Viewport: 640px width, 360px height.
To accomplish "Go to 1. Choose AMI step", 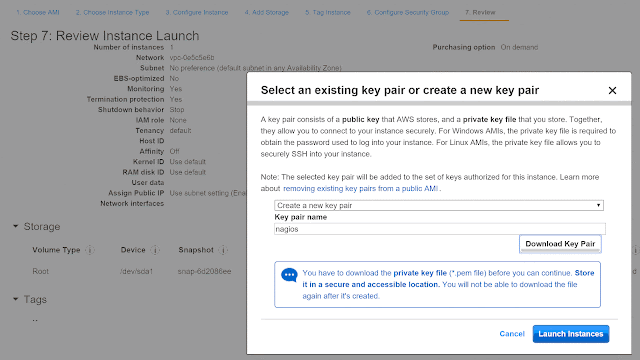I will click(38, 13).
